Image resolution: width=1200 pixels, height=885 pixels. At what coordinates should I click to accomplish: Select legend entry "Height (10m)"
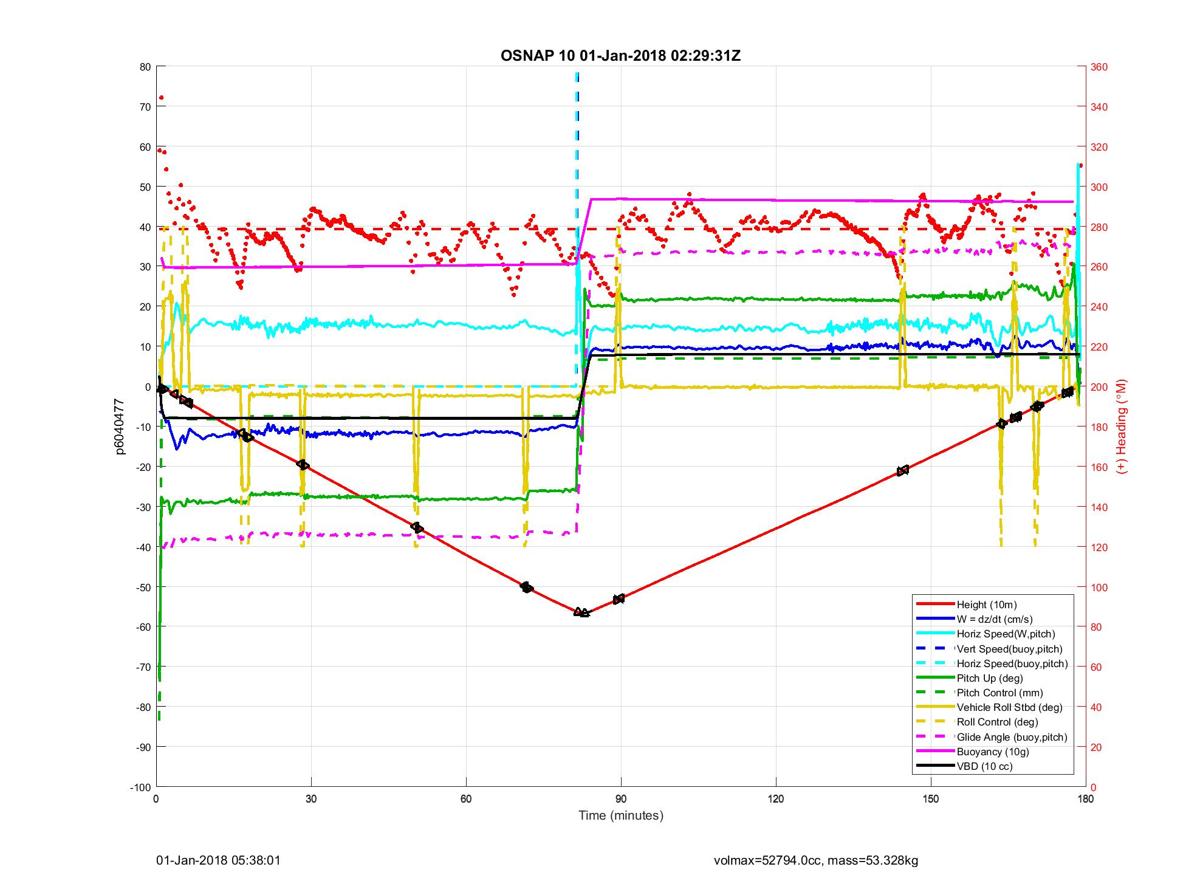coord(988,605)
